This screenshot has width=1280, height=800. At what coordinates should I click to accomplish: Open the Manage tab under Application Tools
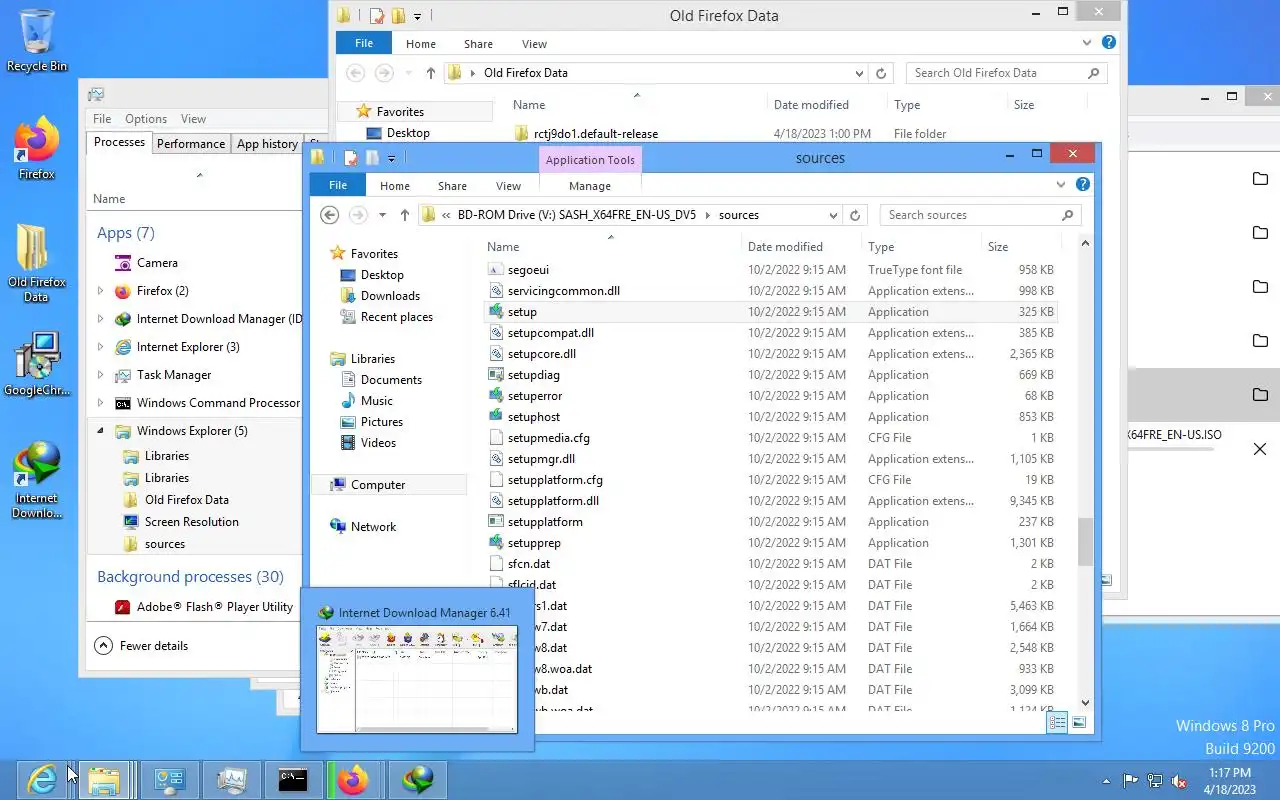[x=590, y=186]
